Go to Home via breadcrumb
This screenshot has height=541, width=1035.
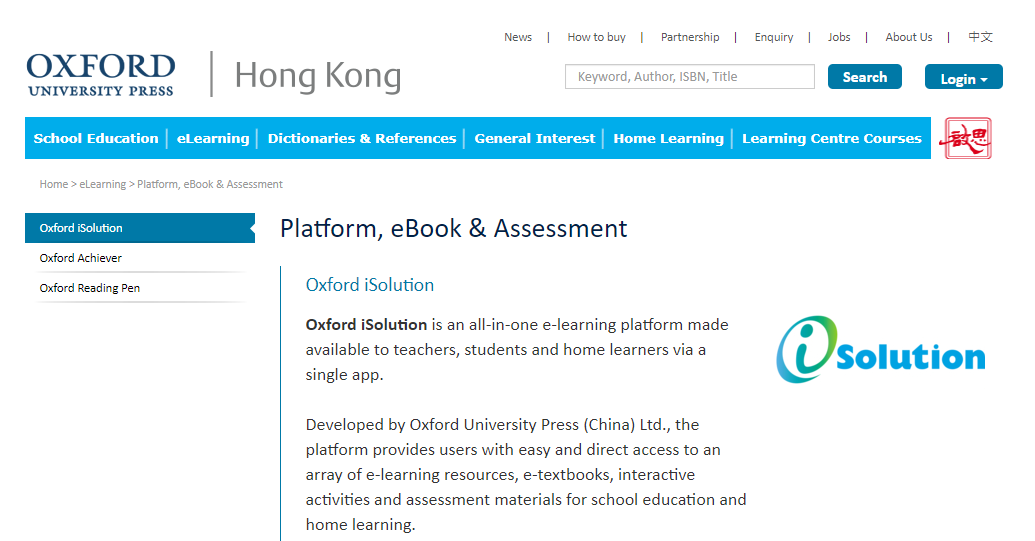click(53, 184)
